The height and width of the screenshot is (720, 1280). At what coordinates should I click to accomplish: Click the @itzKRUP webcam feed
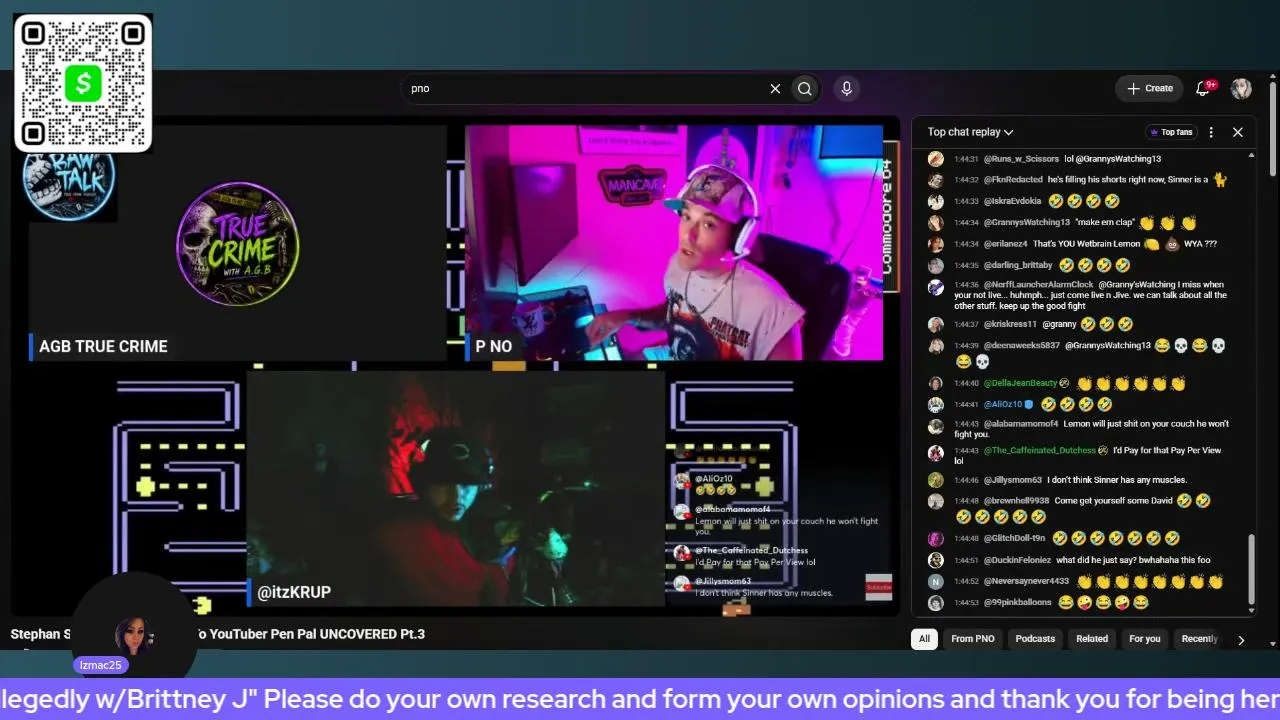point(456,488)
